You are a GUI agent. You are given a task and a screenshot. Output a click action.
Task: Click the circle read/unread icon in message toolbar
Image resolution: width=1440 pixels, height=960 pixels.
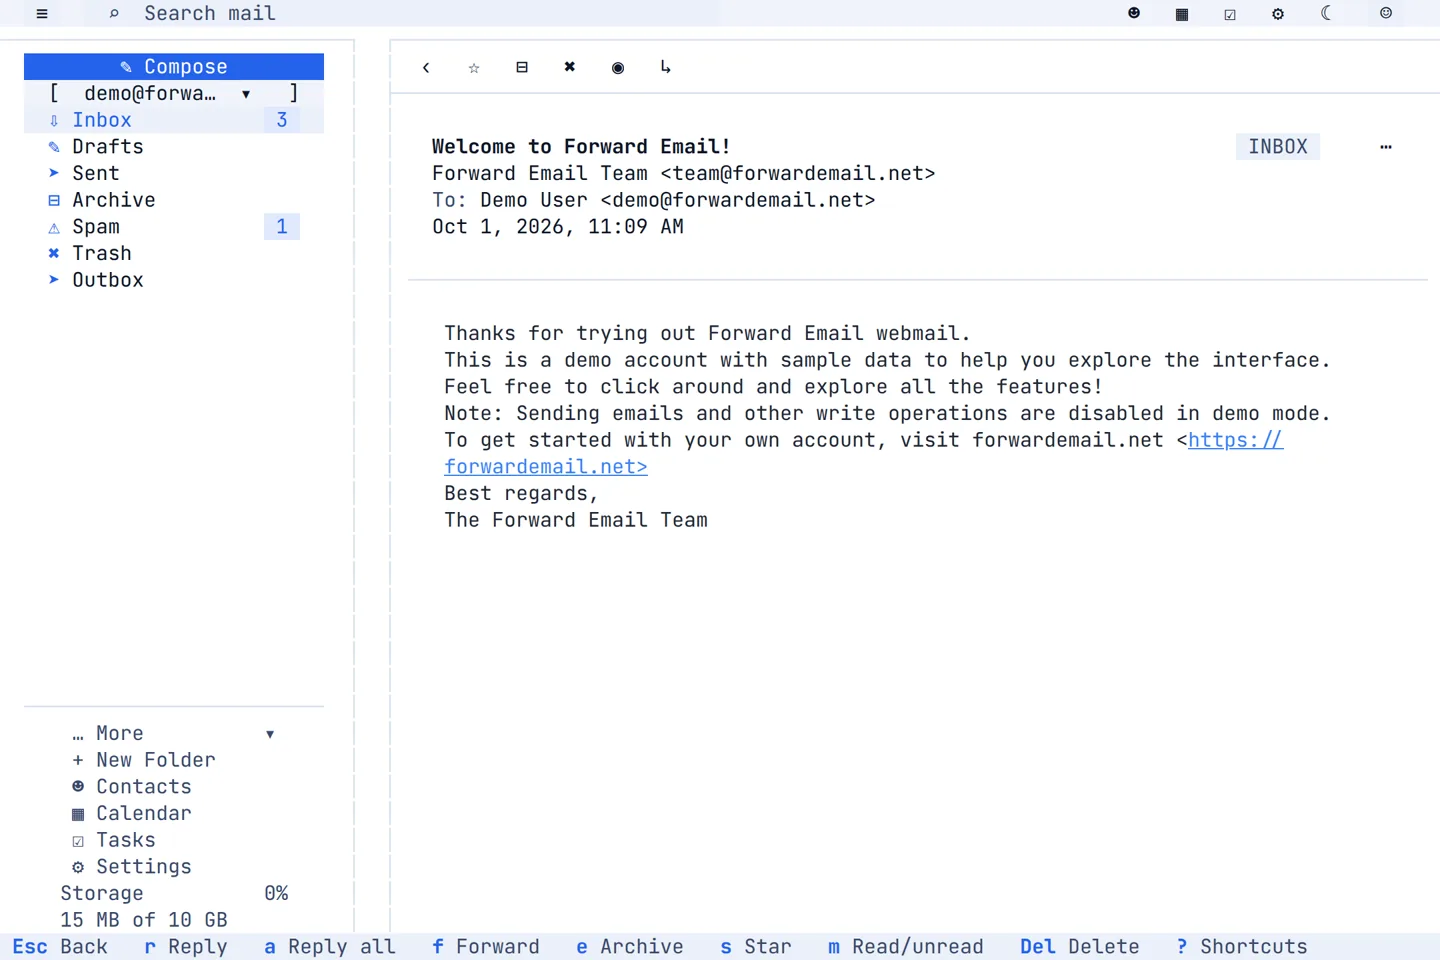618,67
